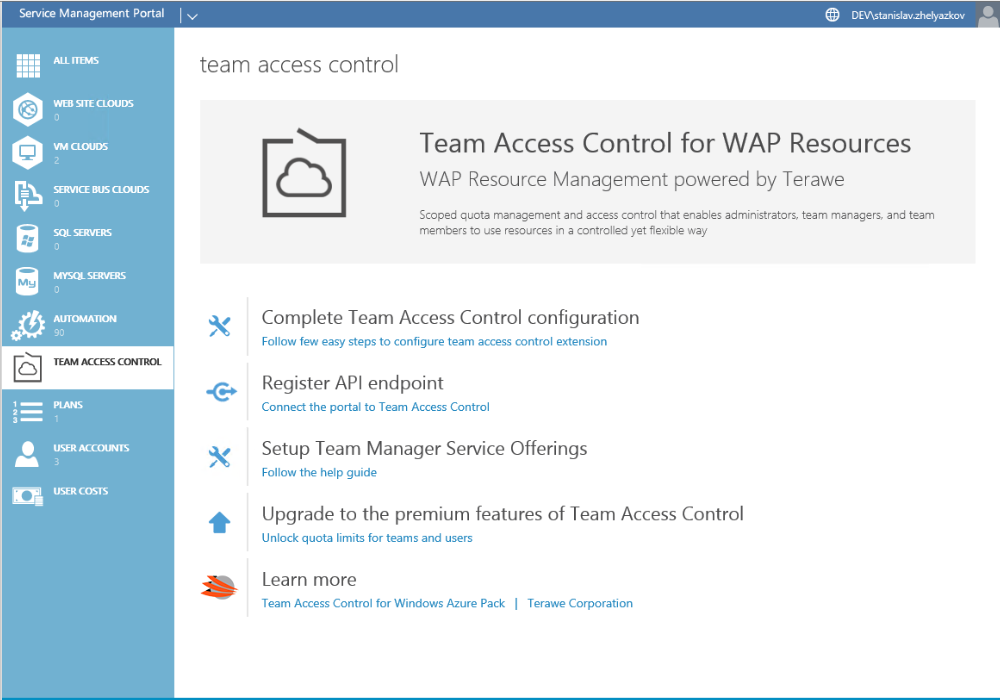Open the SQL Servers database icon
Image resolution: width=1000 pixels, height=700 pixels.
(x=28, y=238)
